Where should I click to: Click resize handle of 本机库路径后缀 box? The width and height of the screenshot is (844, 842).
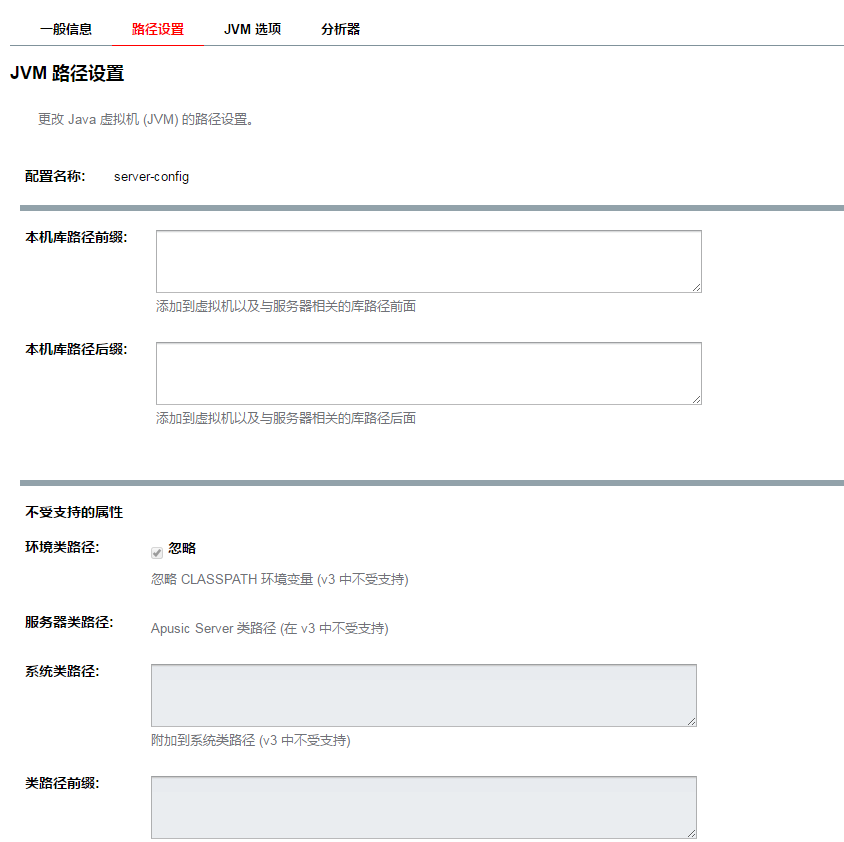pos(696,399)
